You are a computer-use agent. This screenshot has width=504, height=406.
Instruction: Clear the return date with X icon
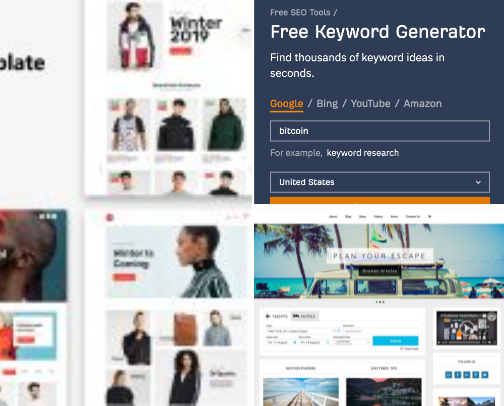tap(328, 342)
